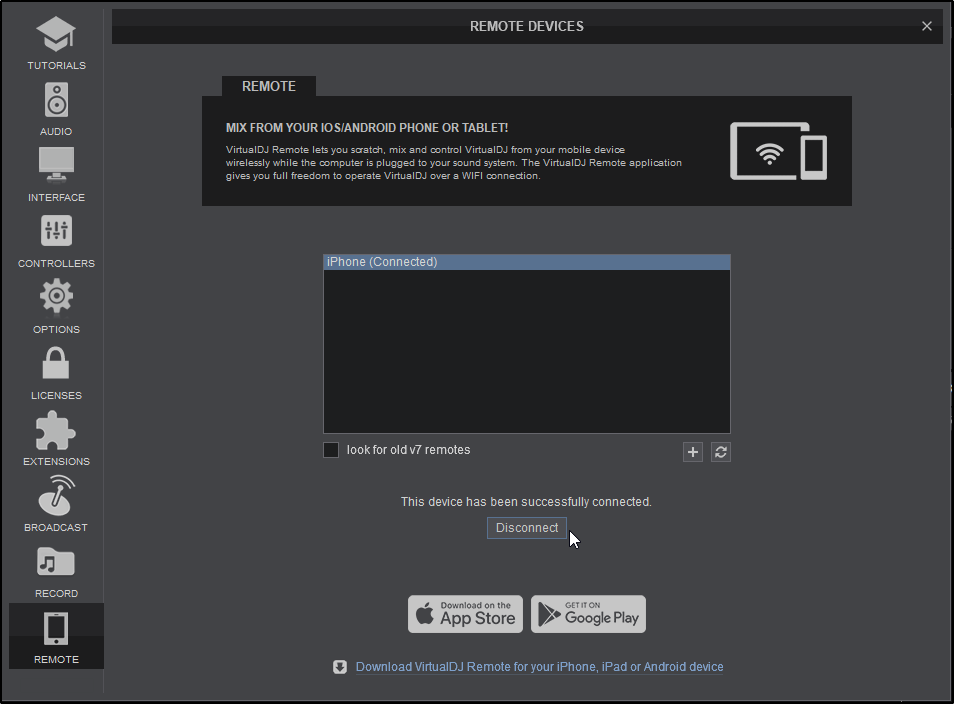Enable look for old v7 remotes checkbox

pyautogui.click(x=331, y=450)
